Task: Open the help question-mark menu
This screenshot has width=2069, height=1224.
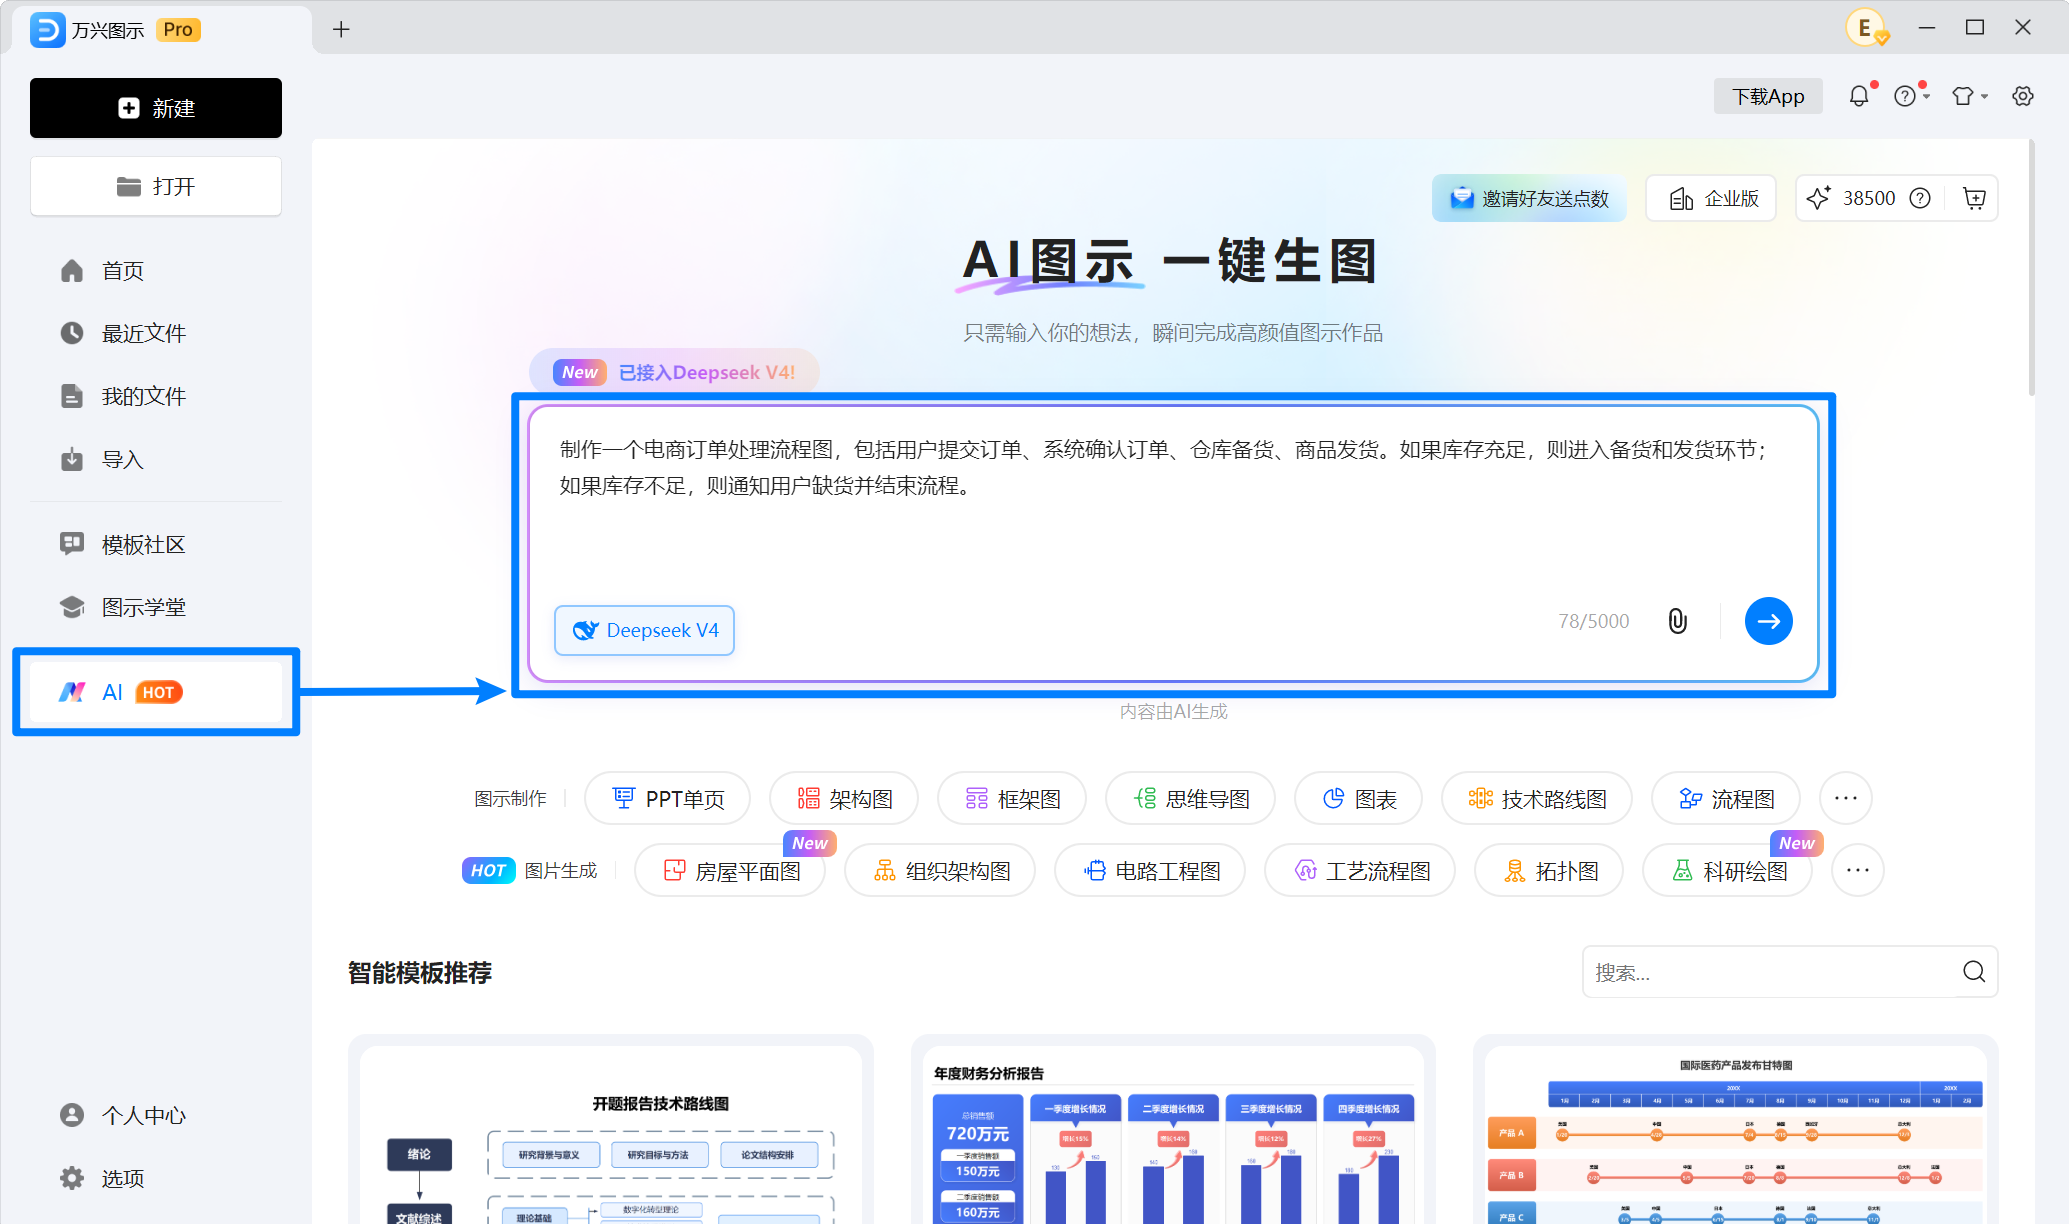Action: pos(1910,96)
